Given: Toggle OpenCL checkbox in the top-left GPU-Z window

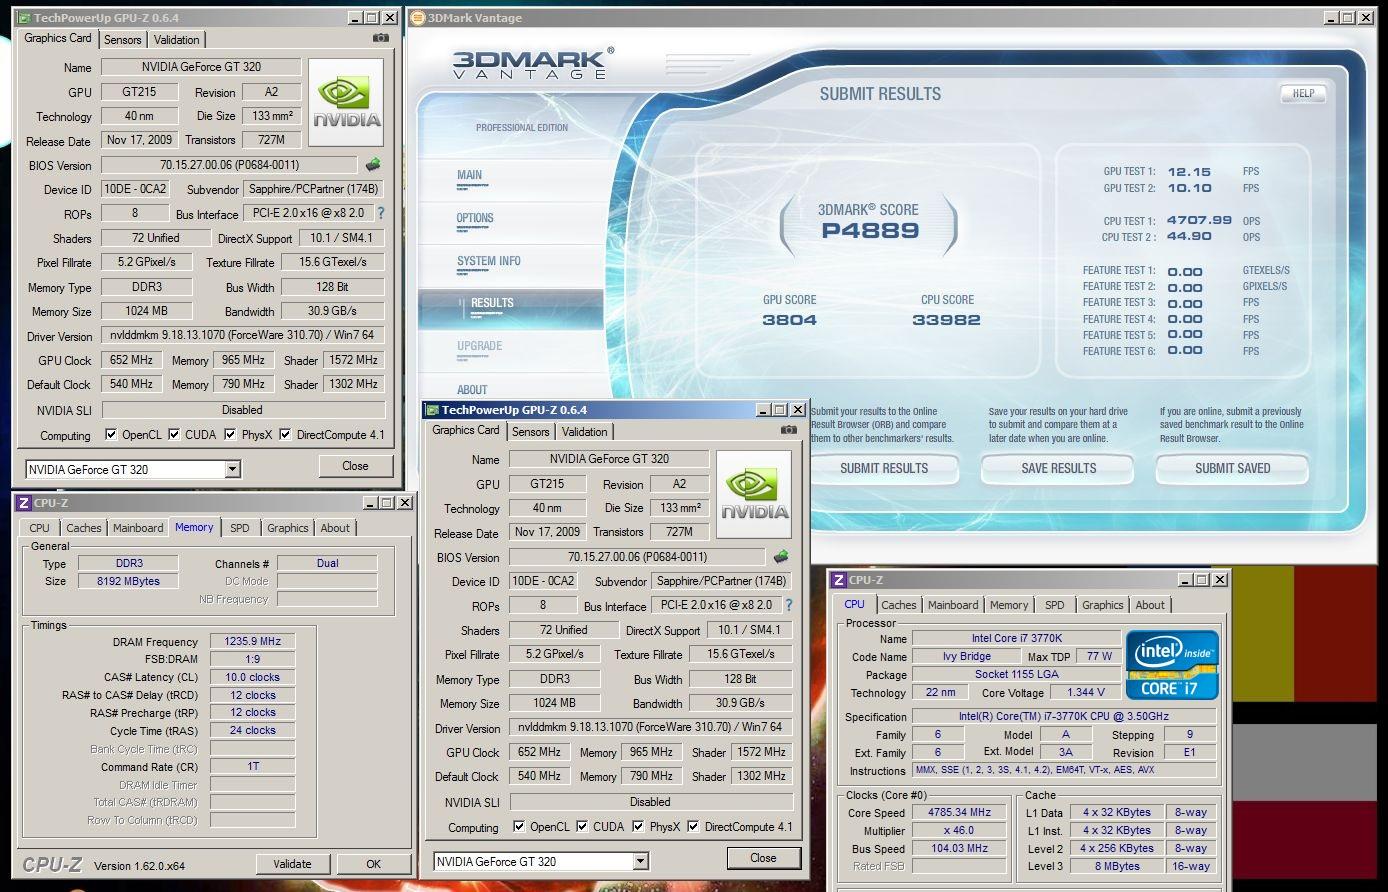Looking at the screenshot, I should point(111,435).
